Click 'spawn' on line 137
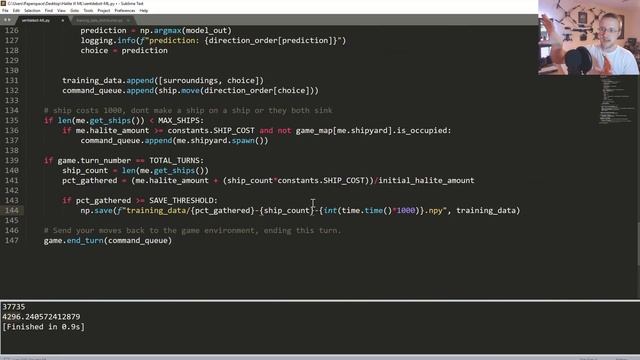The height and width of the screenshot is (360, 640). (243, 140)
